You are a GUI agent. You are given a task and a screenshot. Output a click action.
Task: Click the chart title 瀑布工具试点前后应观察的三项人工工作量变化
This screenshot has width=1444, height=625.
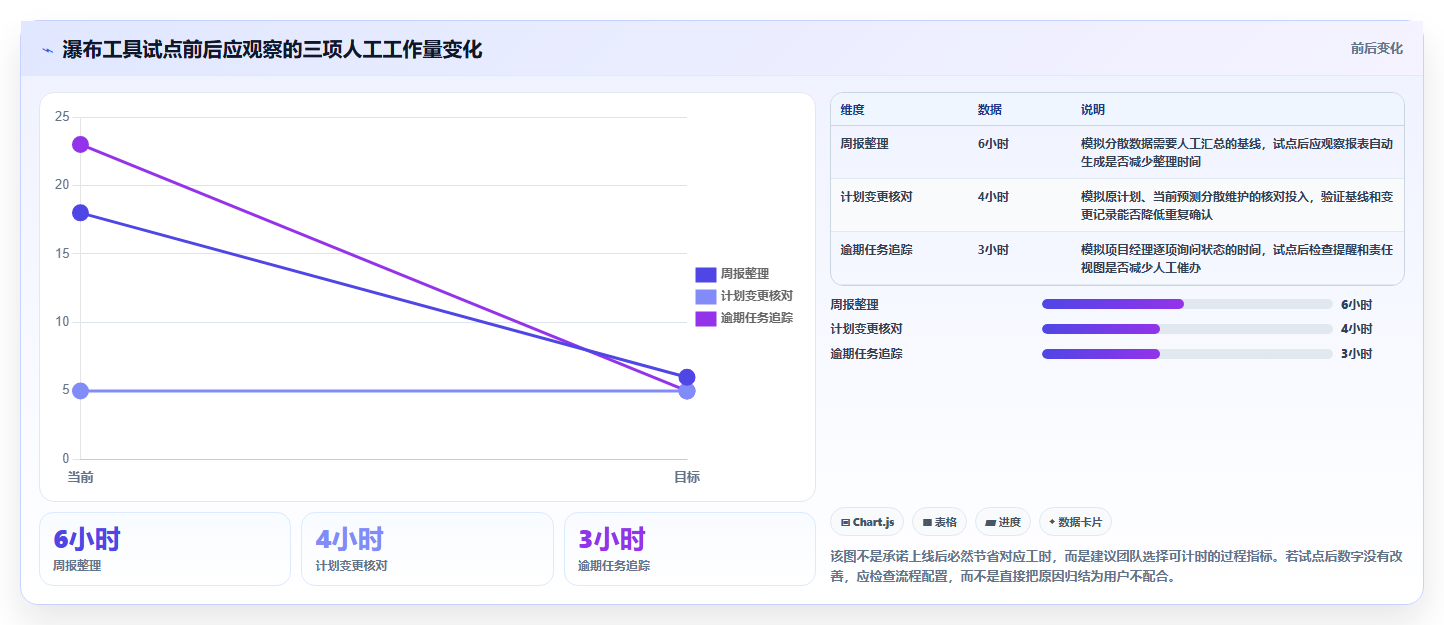click(272, 49)
